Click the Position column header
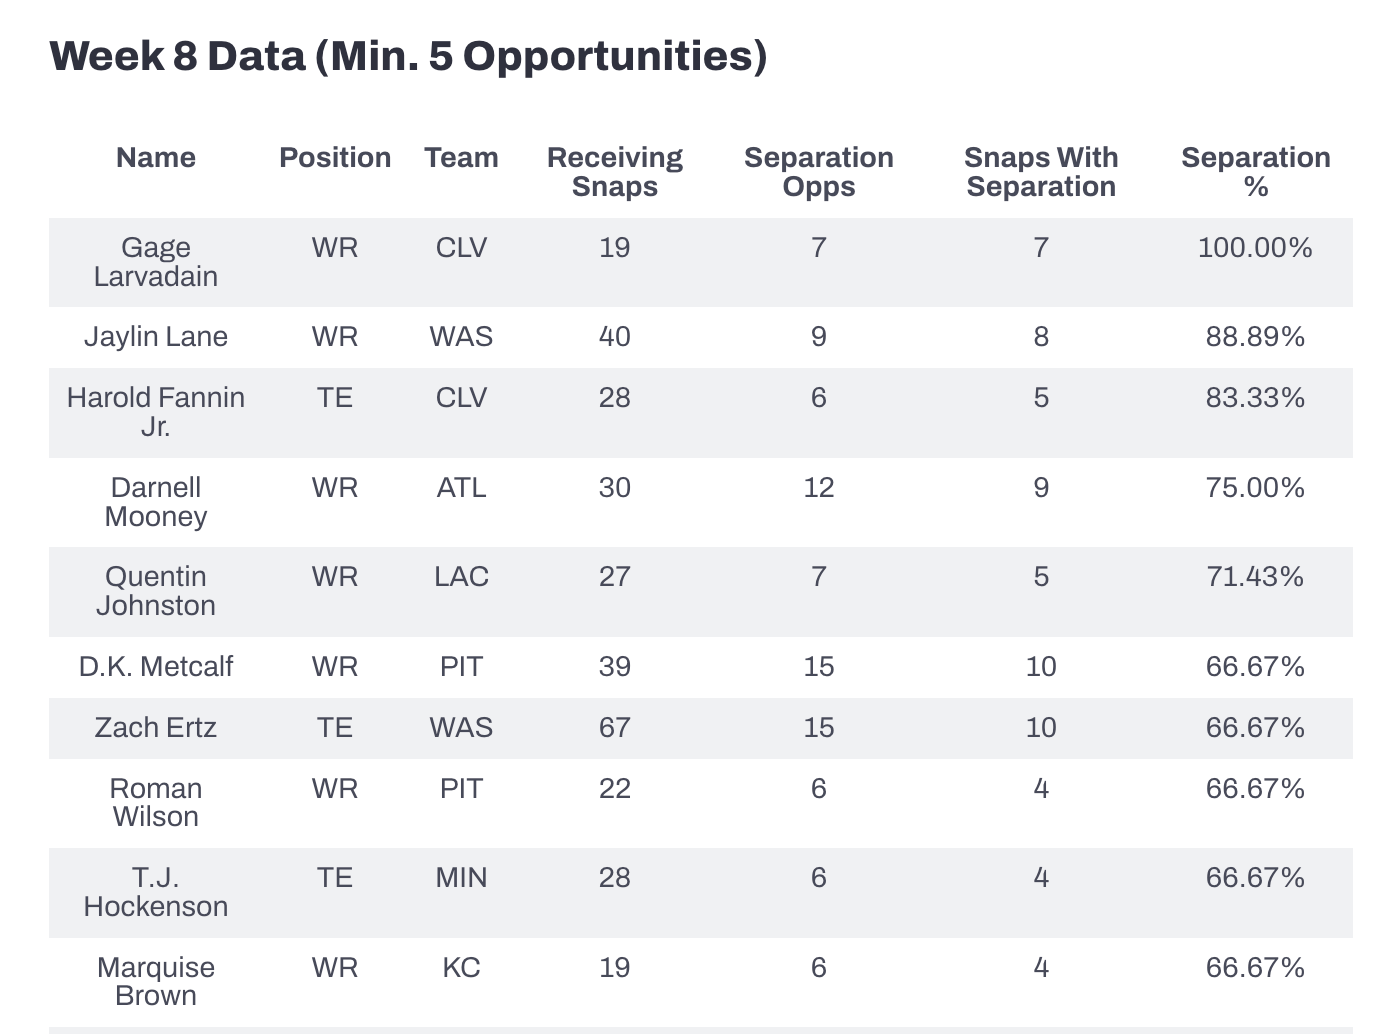The width and height of the screenshot is (1394, 1034). pyautogui.click(x=334, y=158)
